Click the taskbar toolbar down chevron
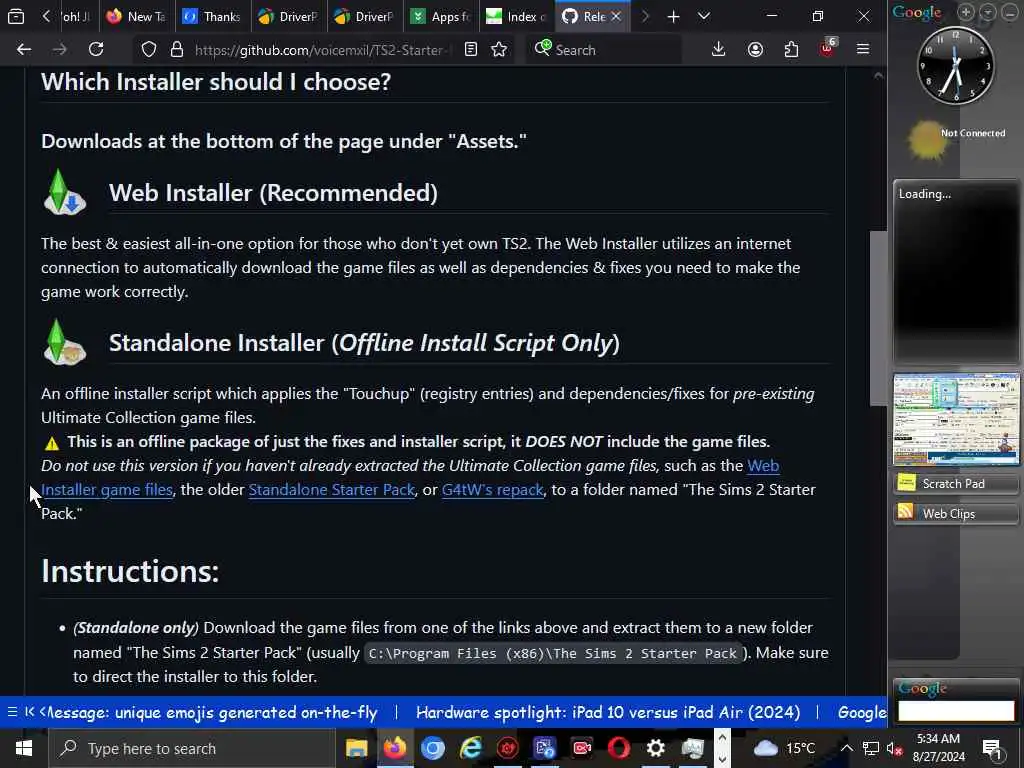Image resolution: width=1024 pixels, height=768 pixels. point(722,759)
